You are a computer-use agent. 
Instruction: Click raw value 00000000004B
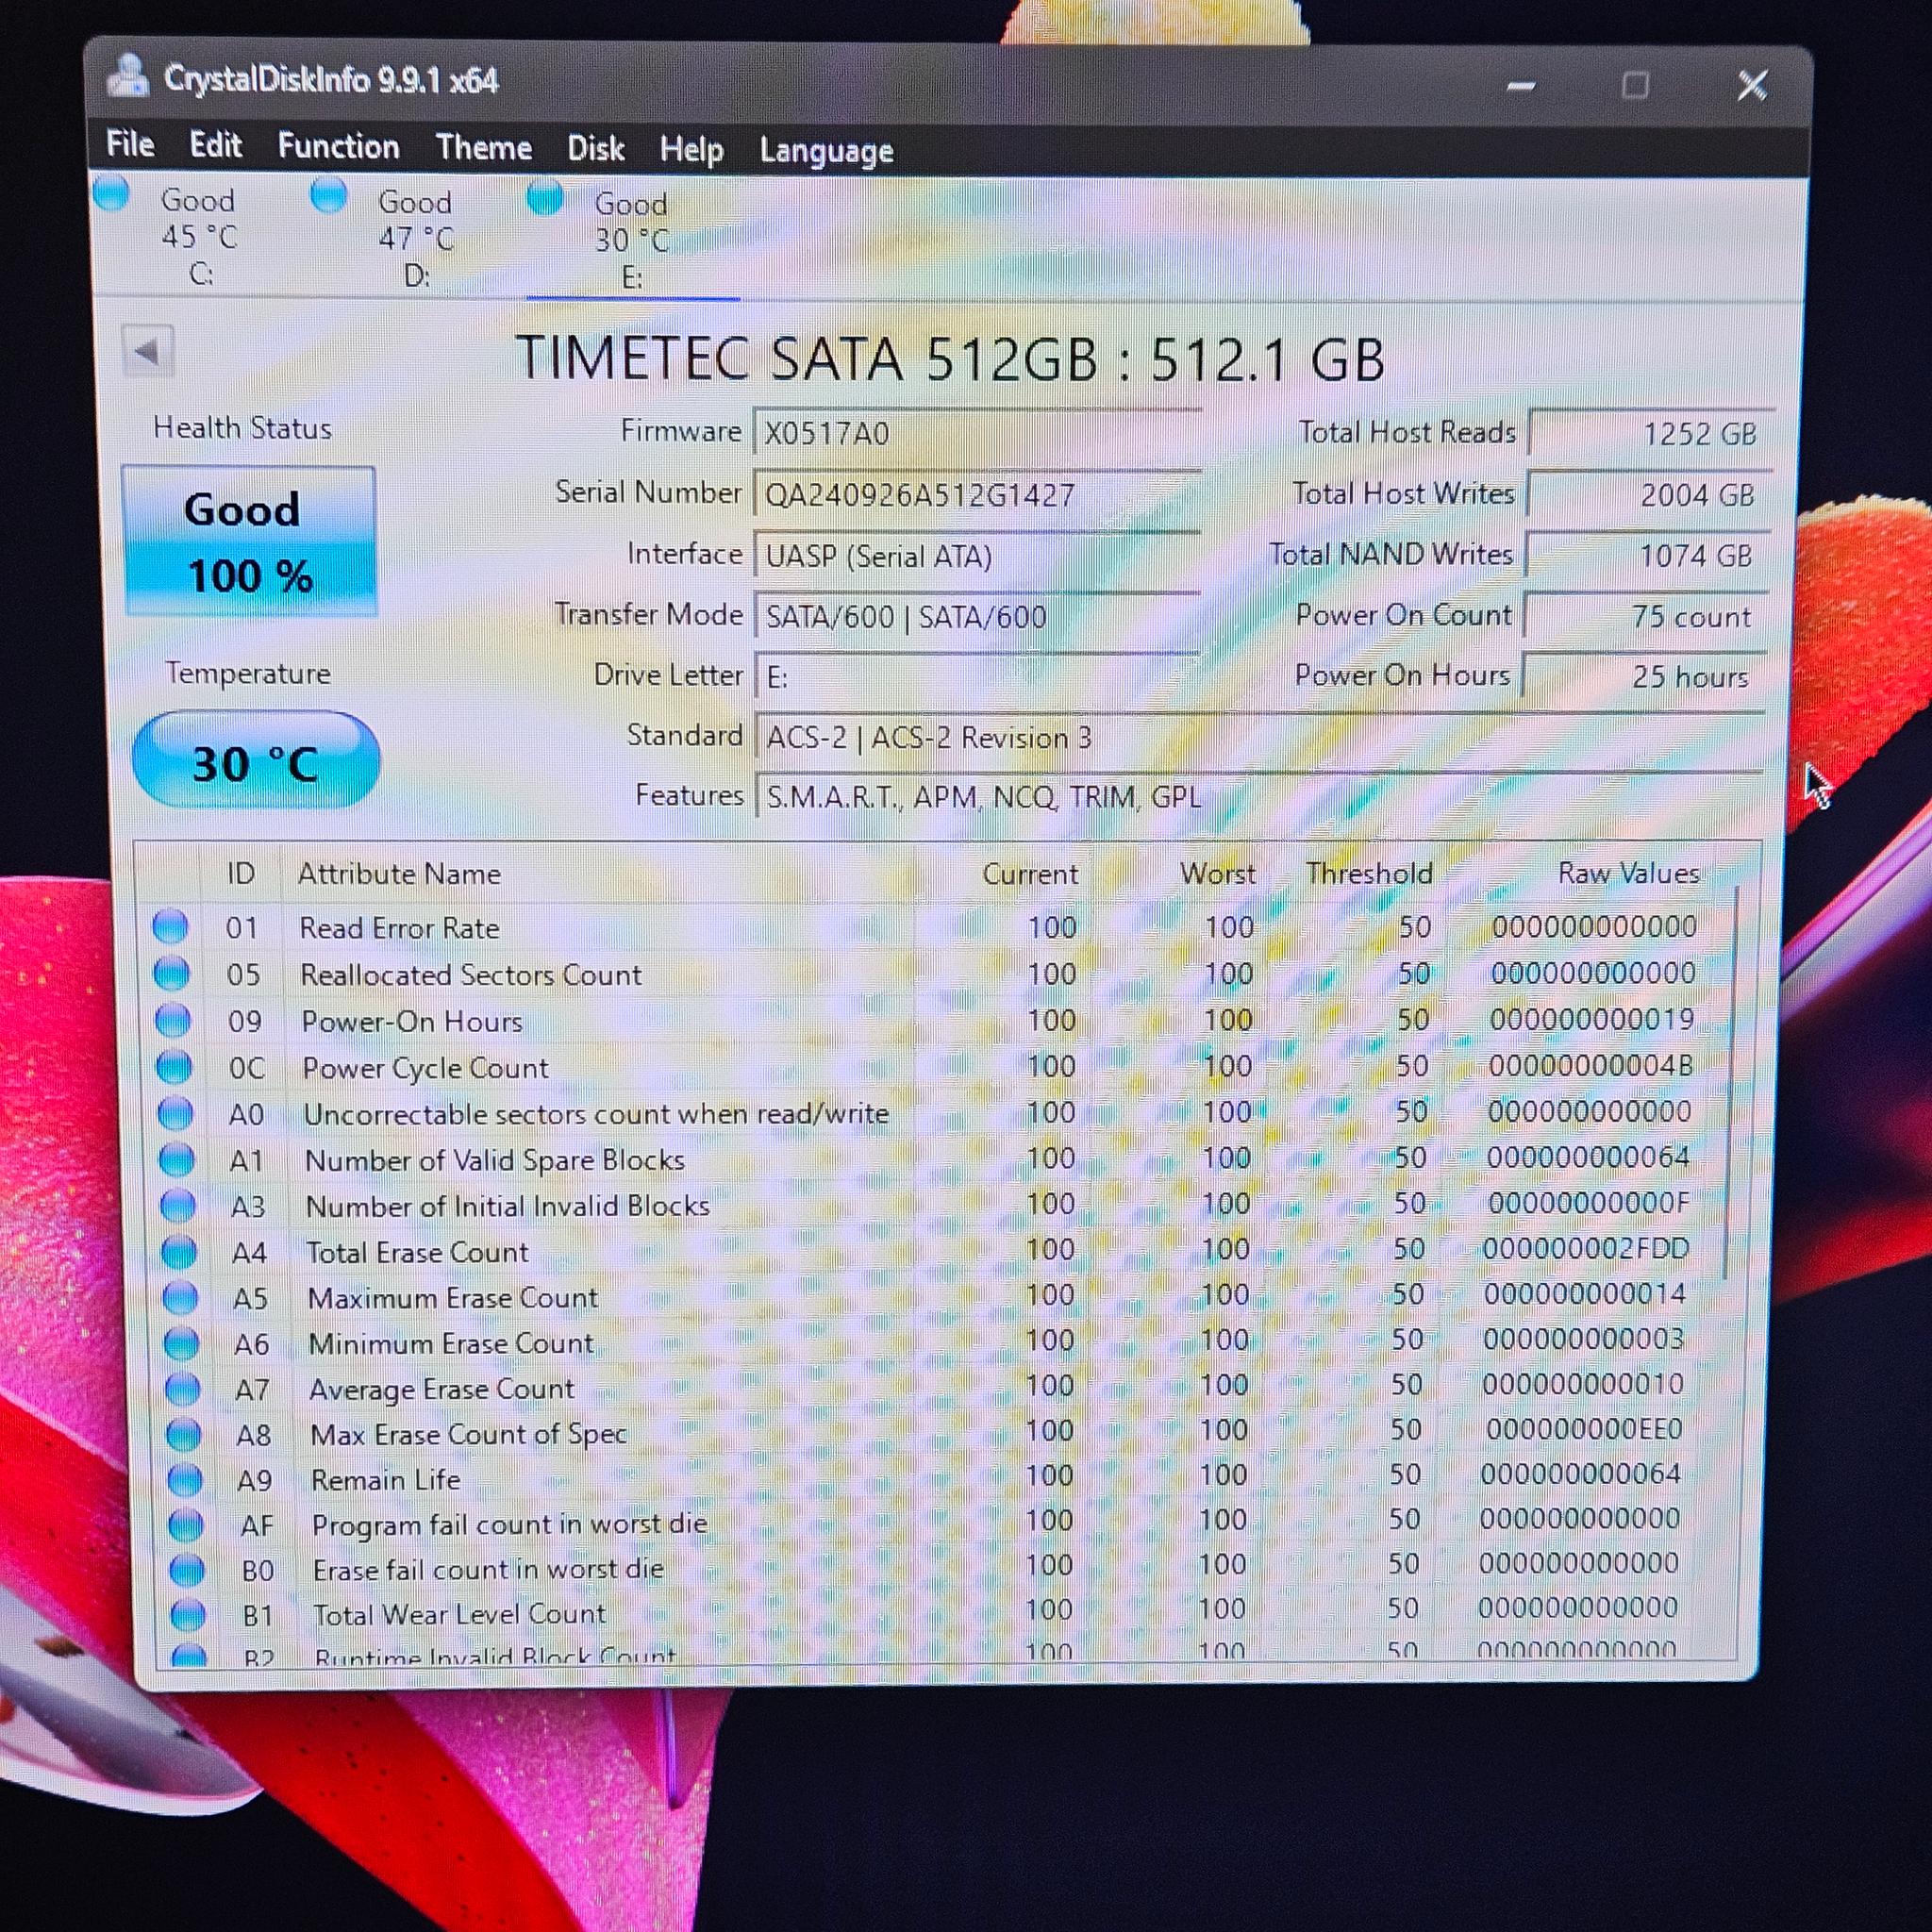[x=1590, y=1065]
